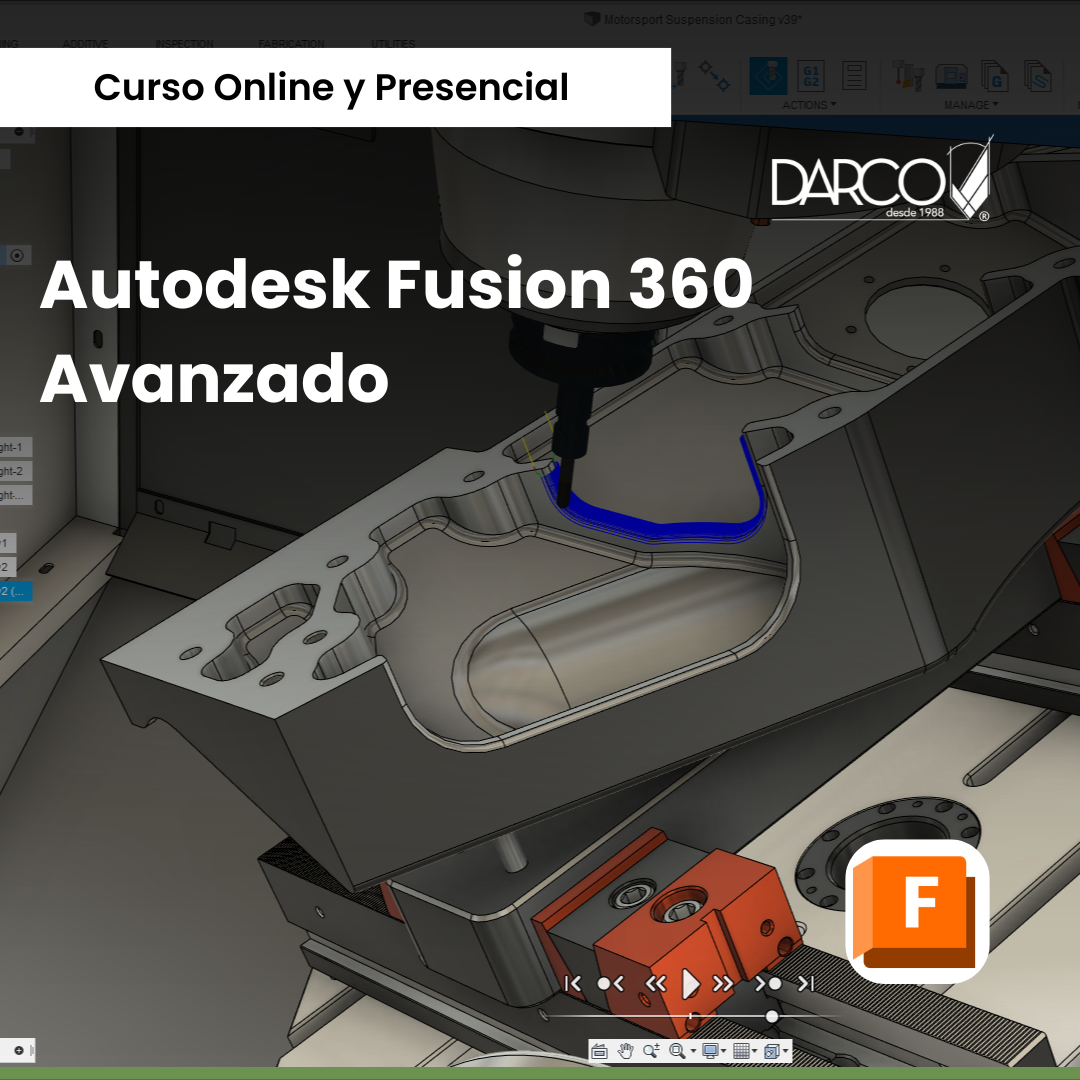Screen dimensions: 1080x1080
Task: Jump to the end of the simulation
Action: click(x=806, y=984)
